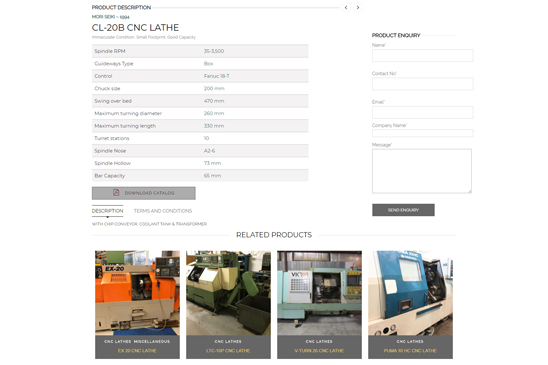The image size is (548, 365).
Task: Focus the Contact No field
Action: [423, 84]
